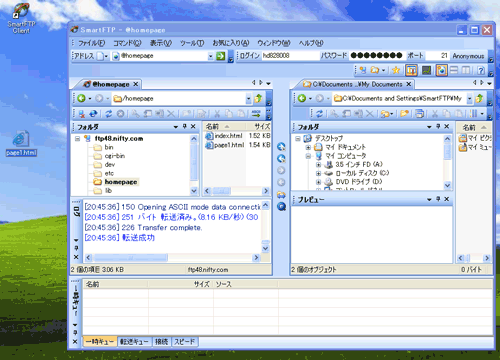Click the window icon in local pane toolbar
This screenshot has width=500, height=360.
(x=420, y=114)
